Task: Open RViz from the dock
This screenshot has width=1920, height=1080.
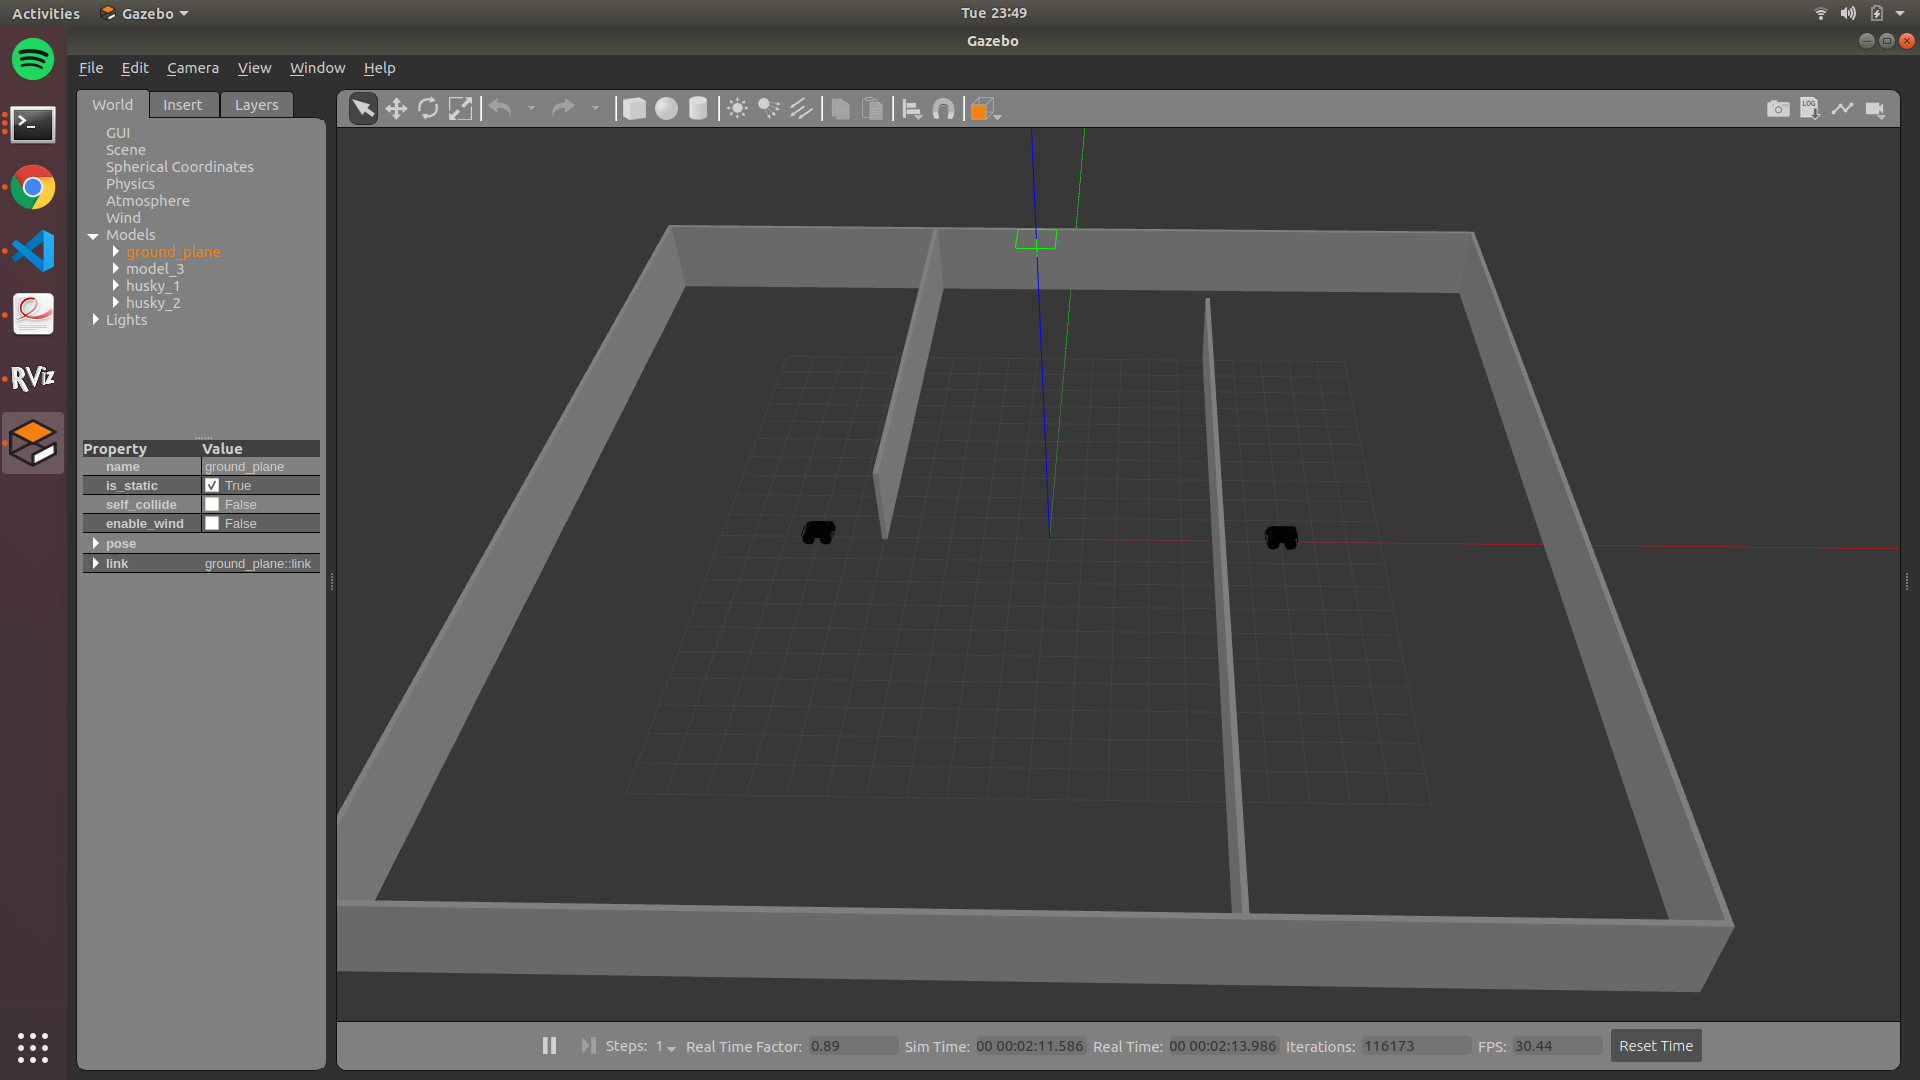Action: [x=33, y=378]
